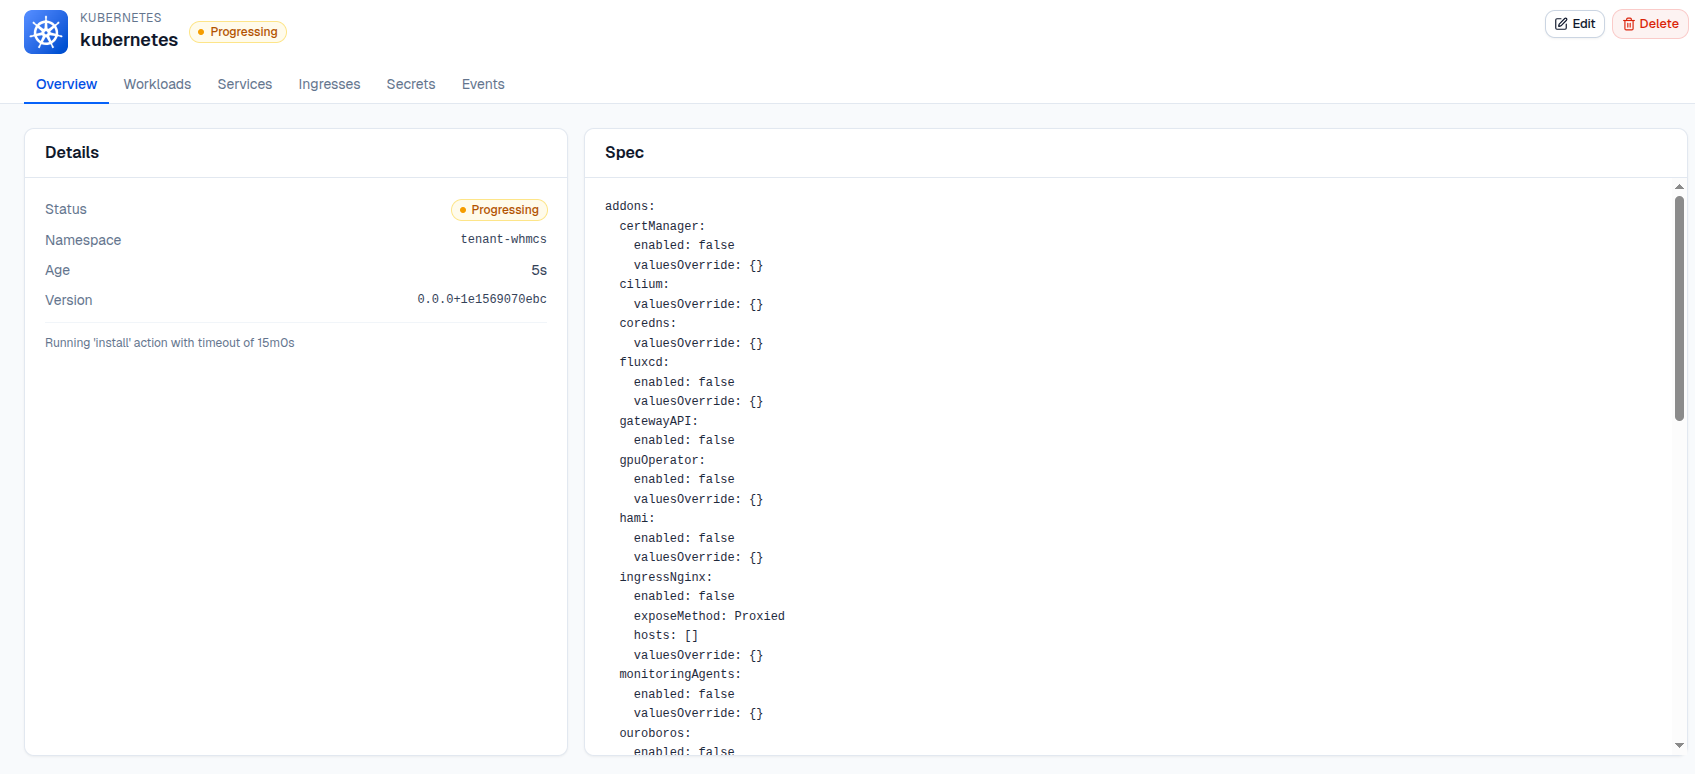Click the Delete button label
This screenshot has width=1695, height=774.
tap(1659, 24)
